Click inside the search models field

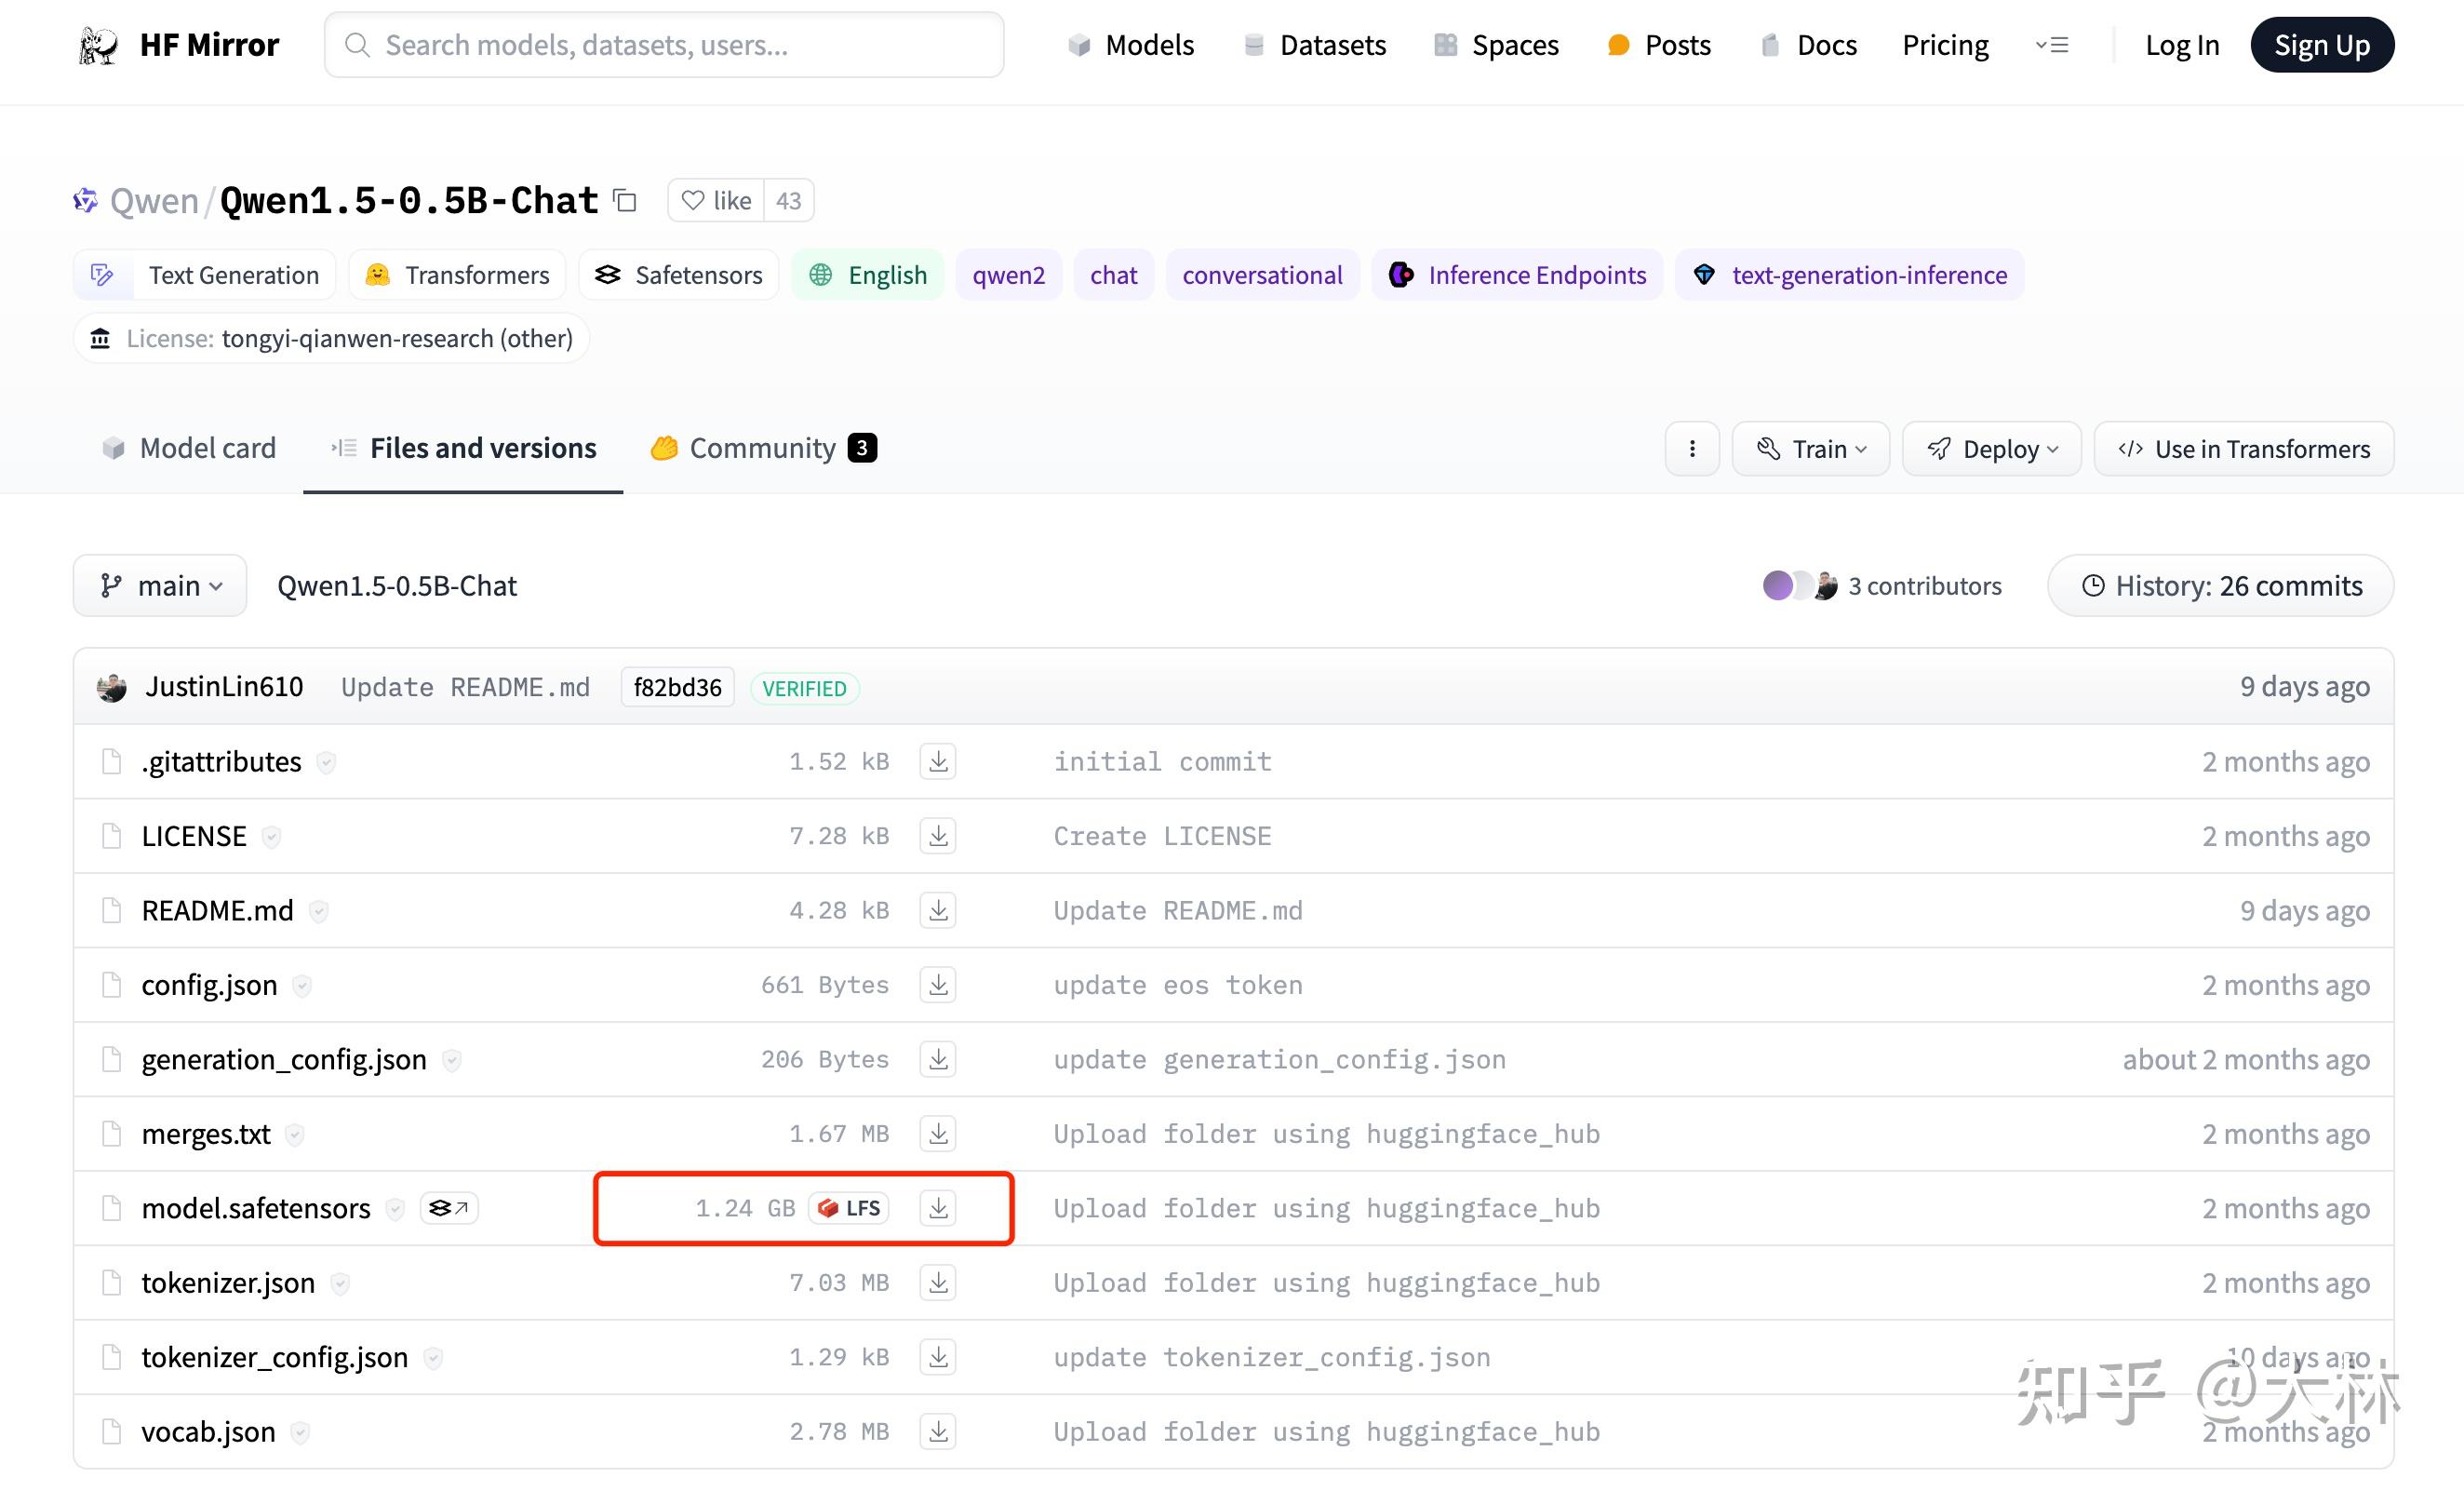click(x=664, y=45)
